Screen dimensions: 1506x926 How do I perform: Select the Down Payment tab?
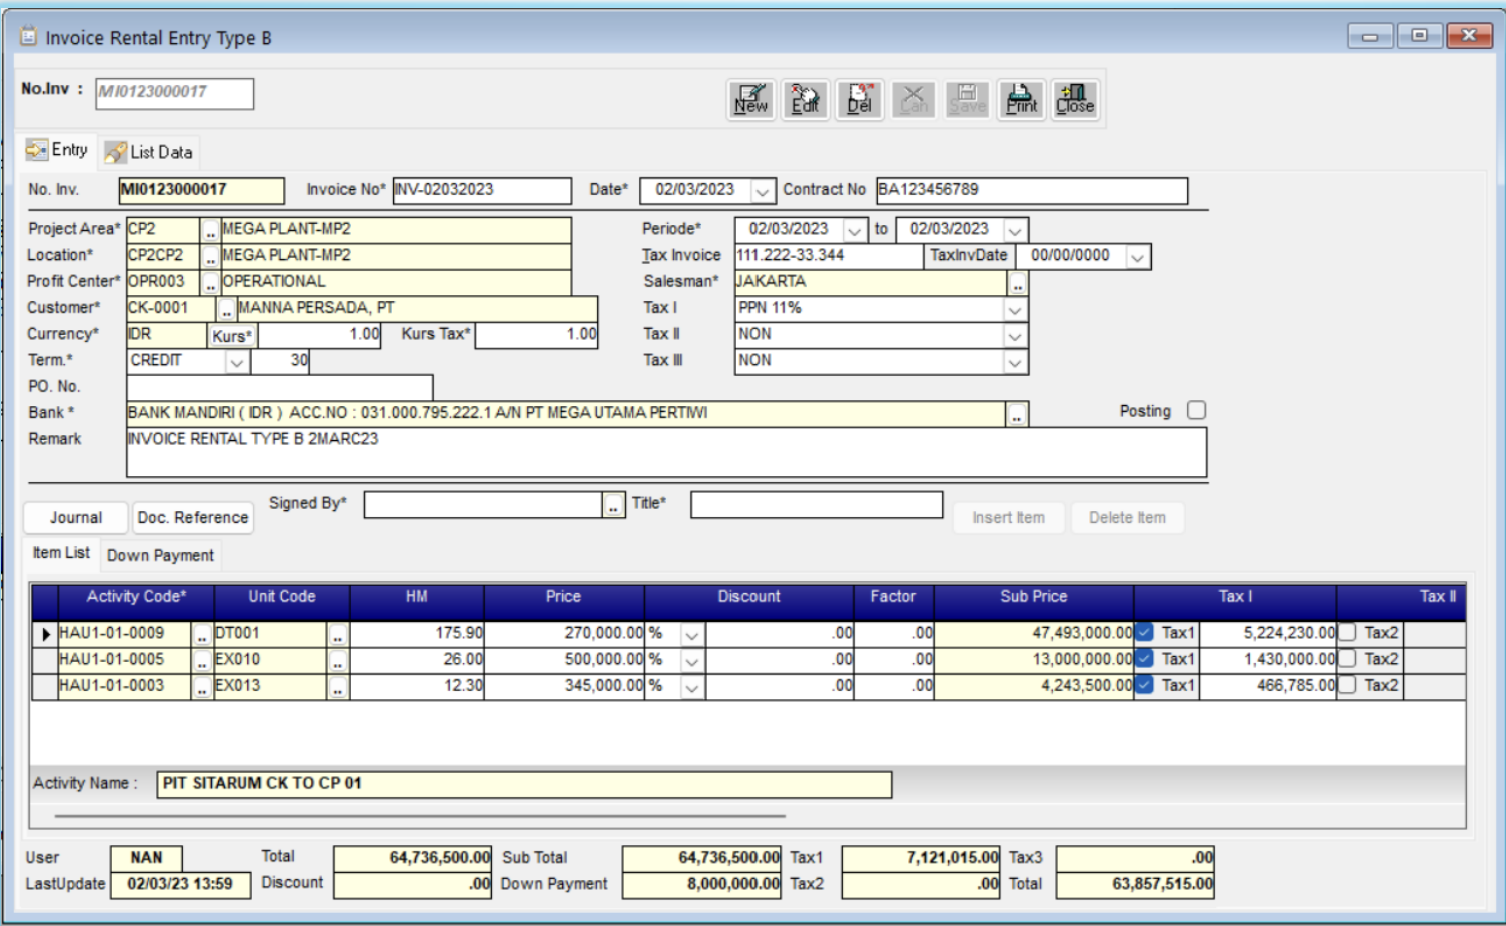pos(160,555)
